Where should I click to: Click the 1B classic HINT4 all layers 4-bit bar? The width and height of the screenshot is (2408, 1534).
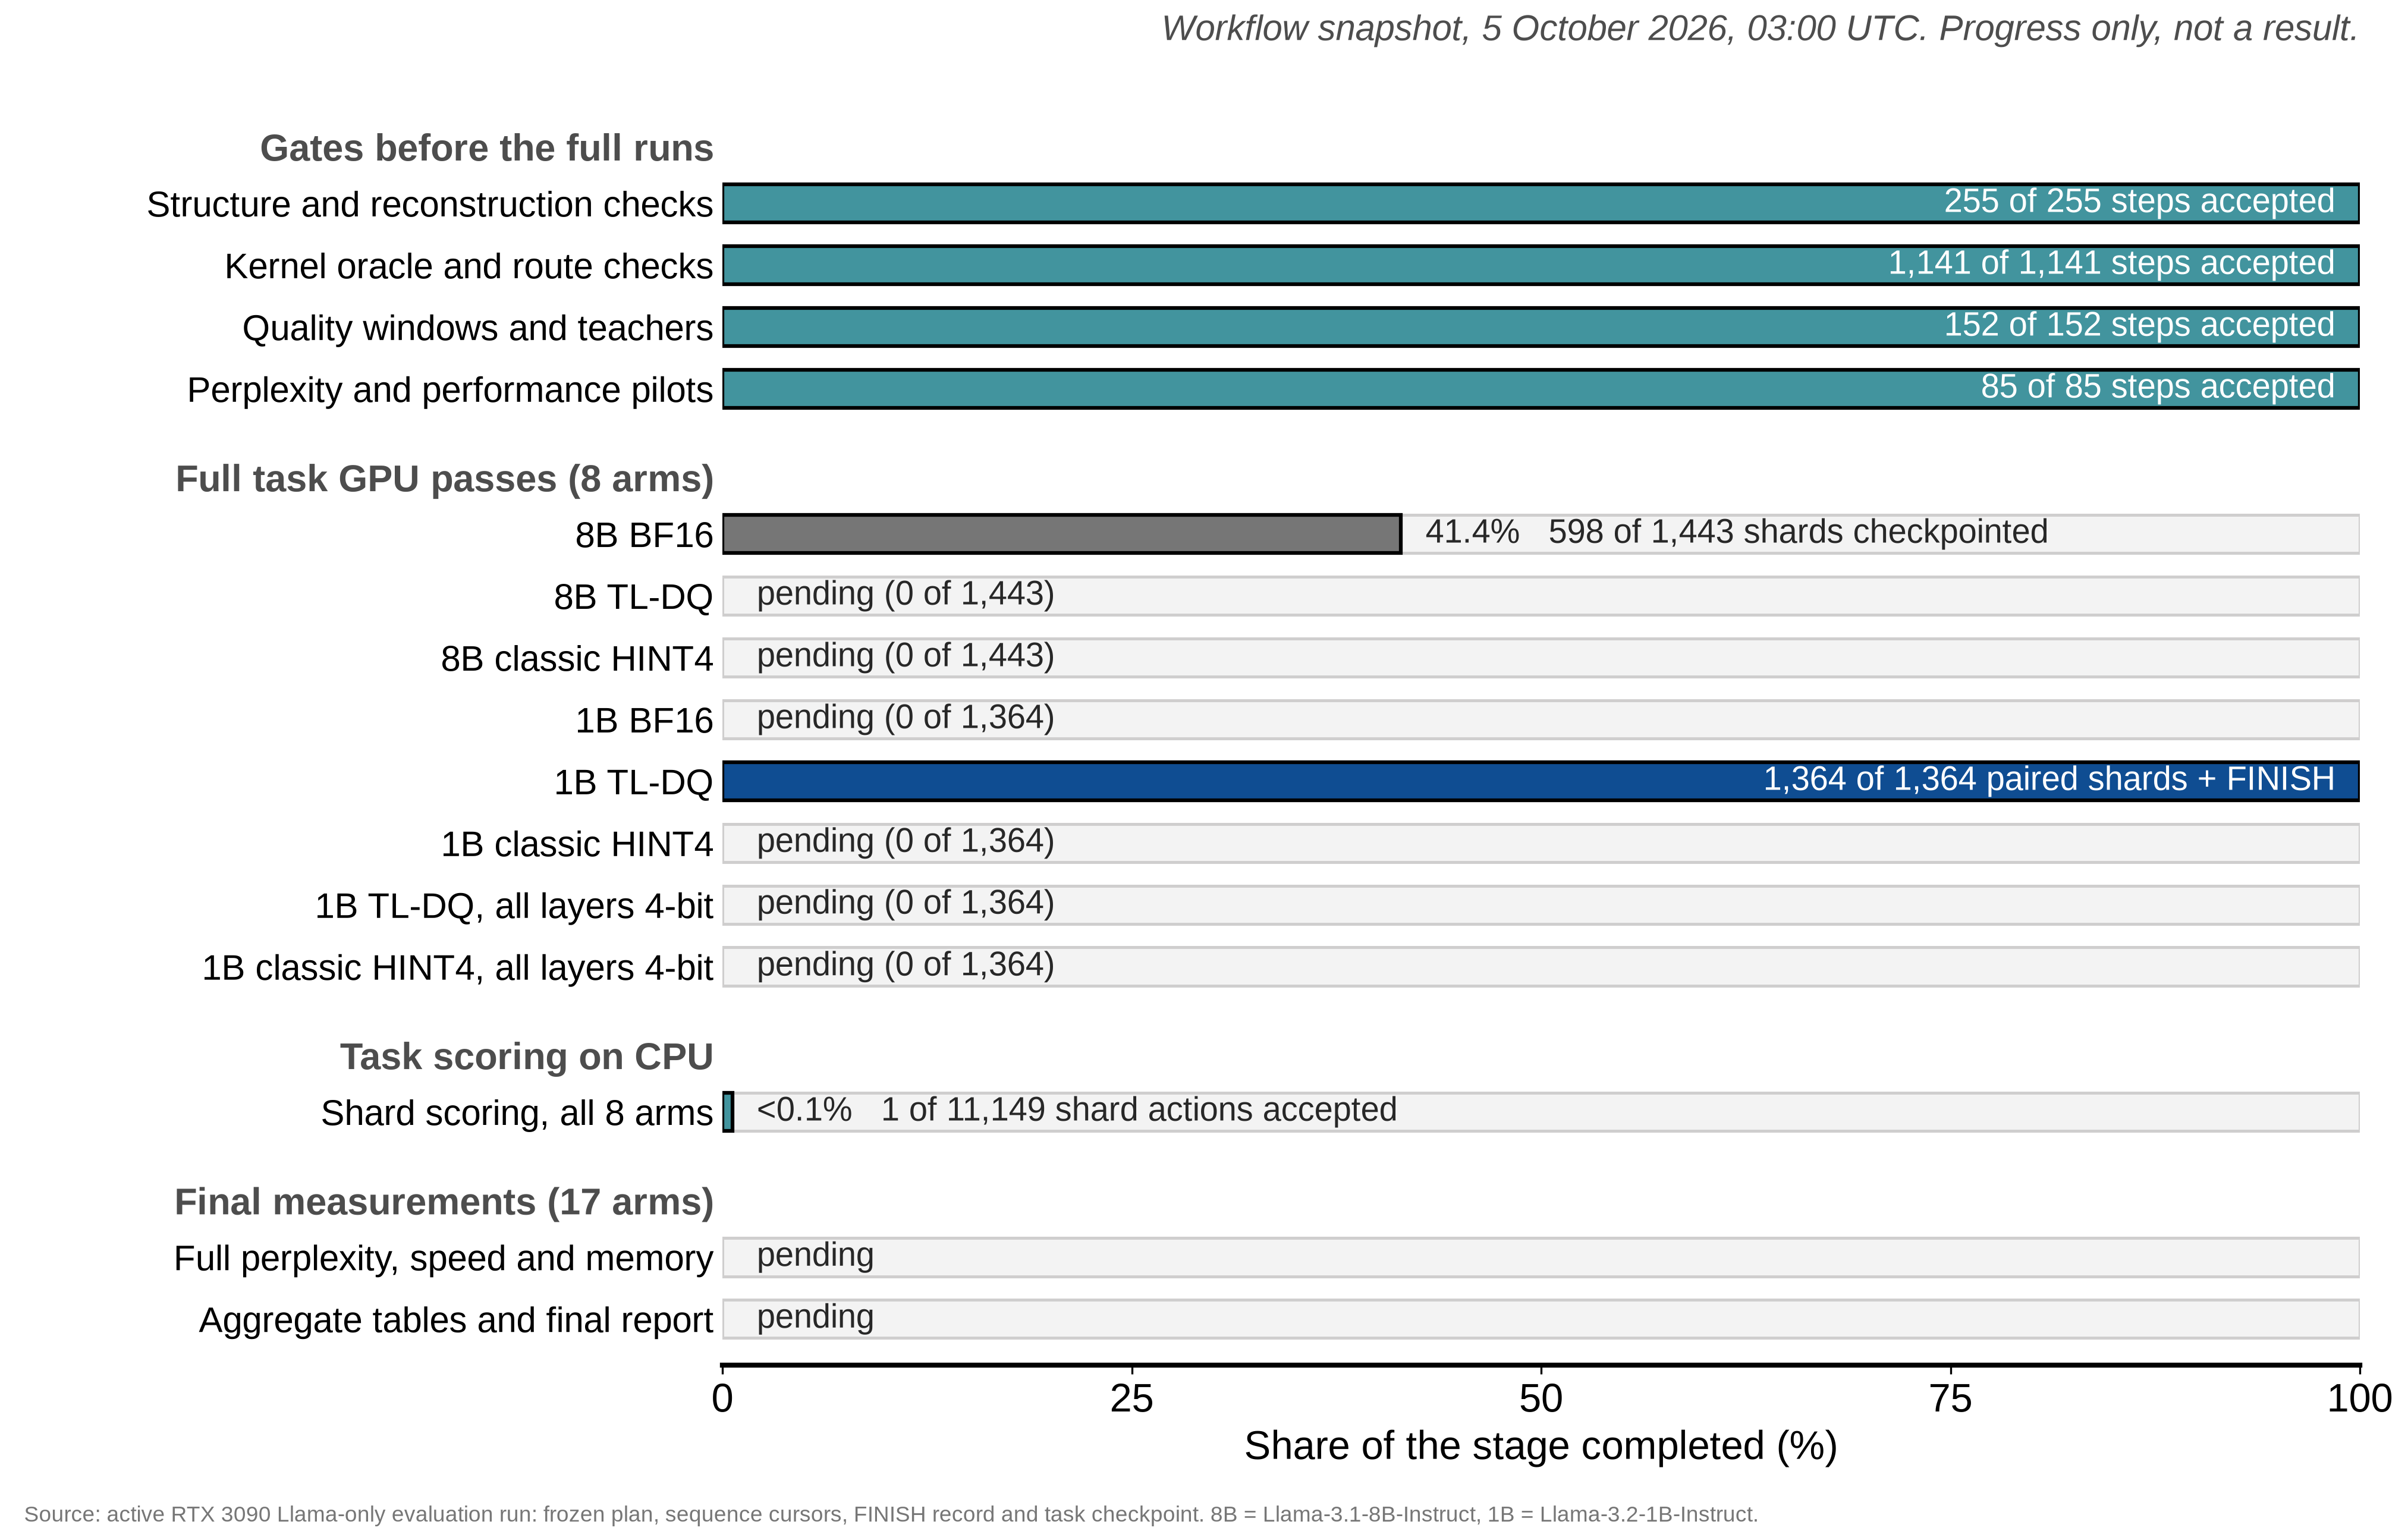coord(1540,967)
